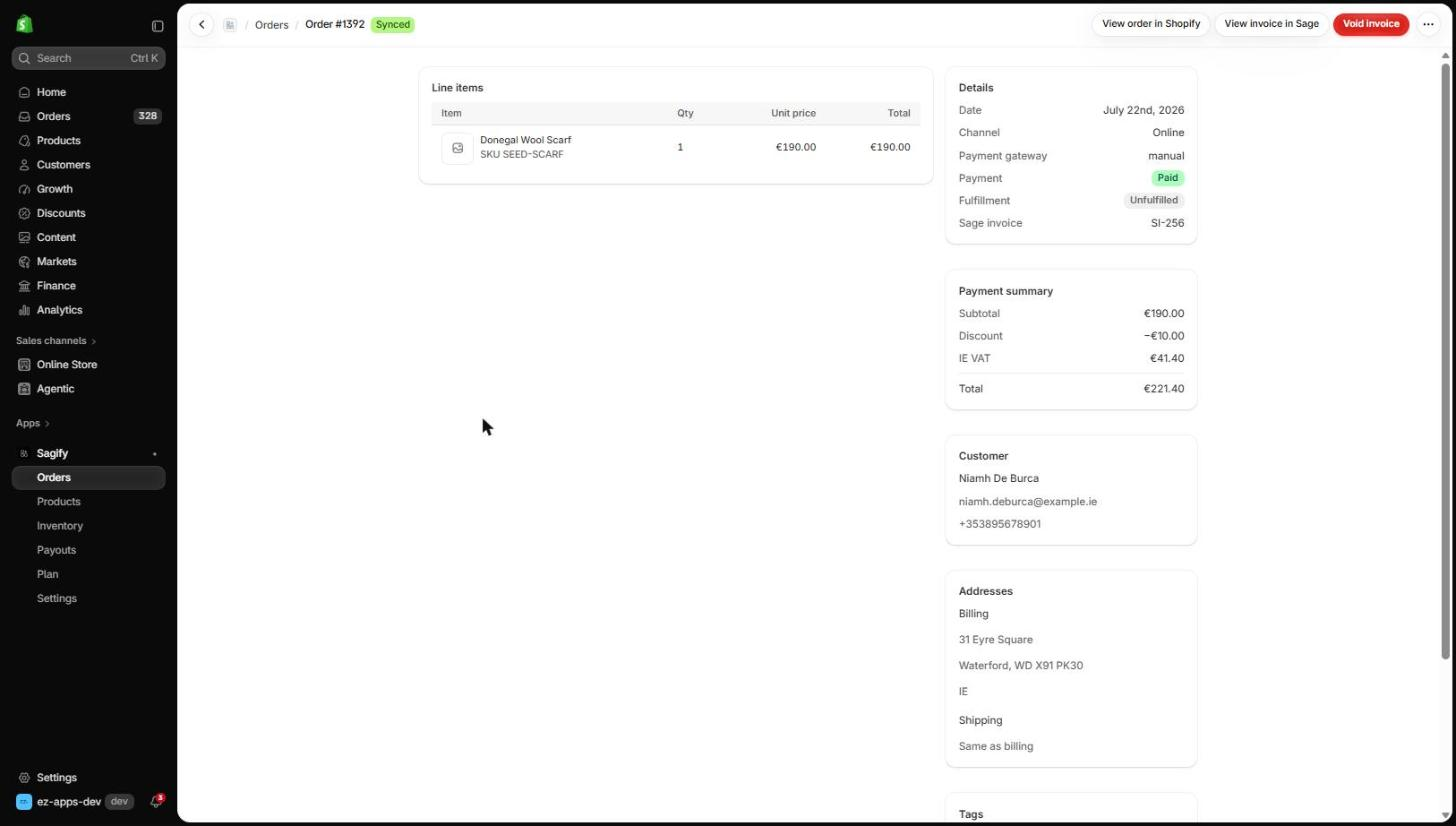Click the phone number +353895678901
This screenshot has height=826, width=1456.
(x=999, y=524)
